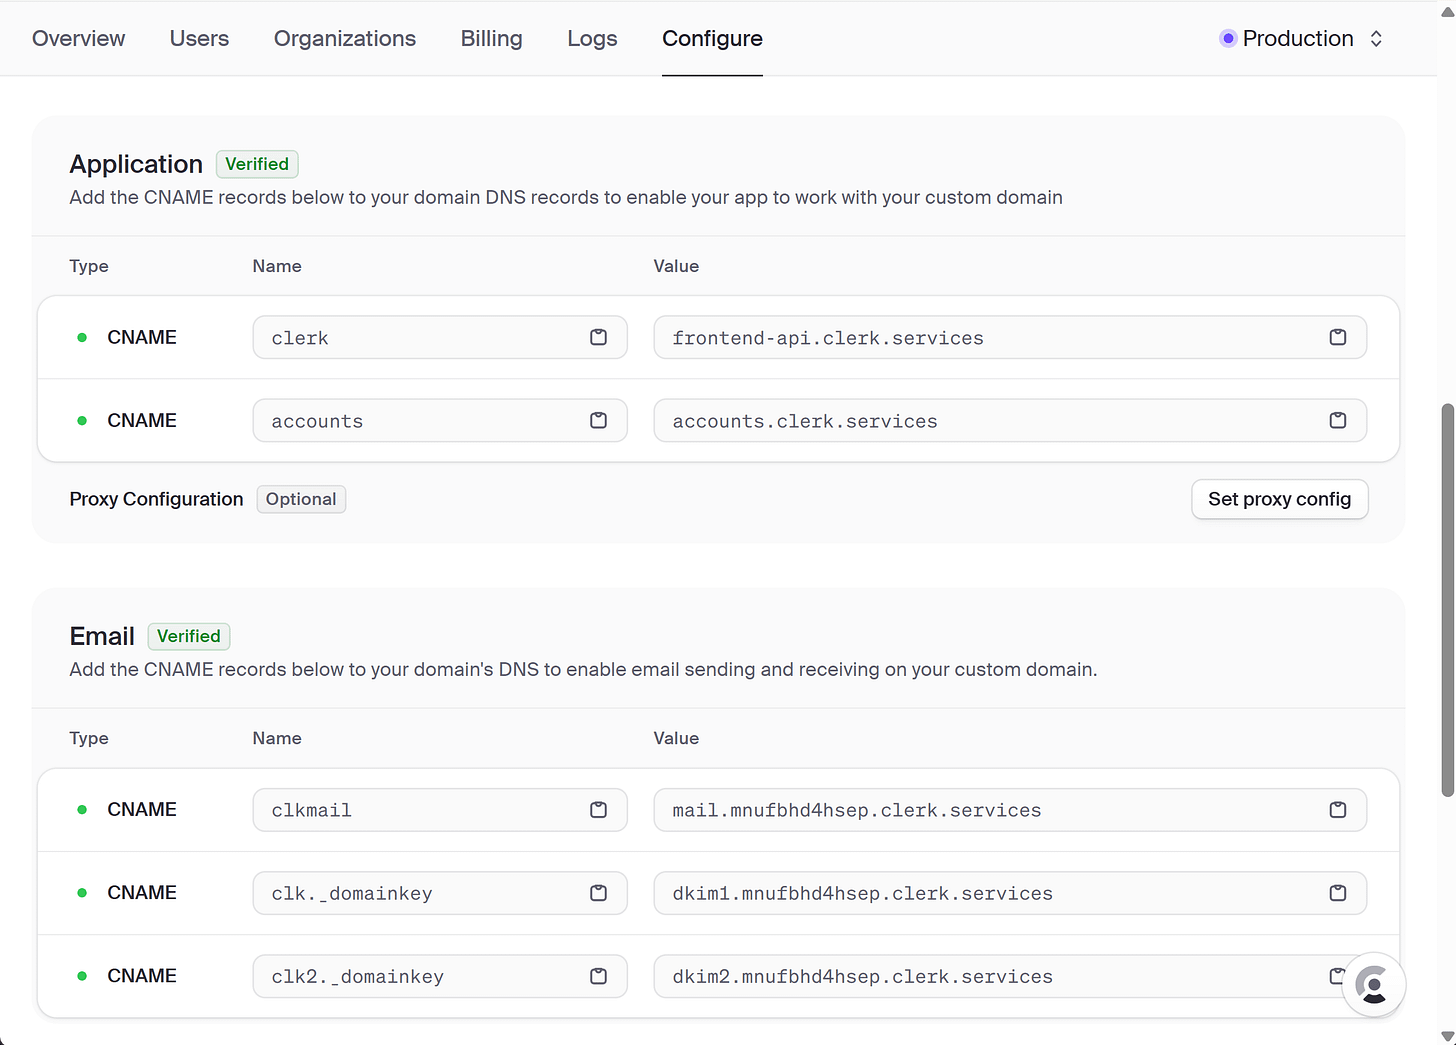Image resolution: width=1456 pixels, height=1045 pixels.
Task: Click the mail.mnufbhd4hsep.clerk.services field
Action: [x=1010, y=809]
